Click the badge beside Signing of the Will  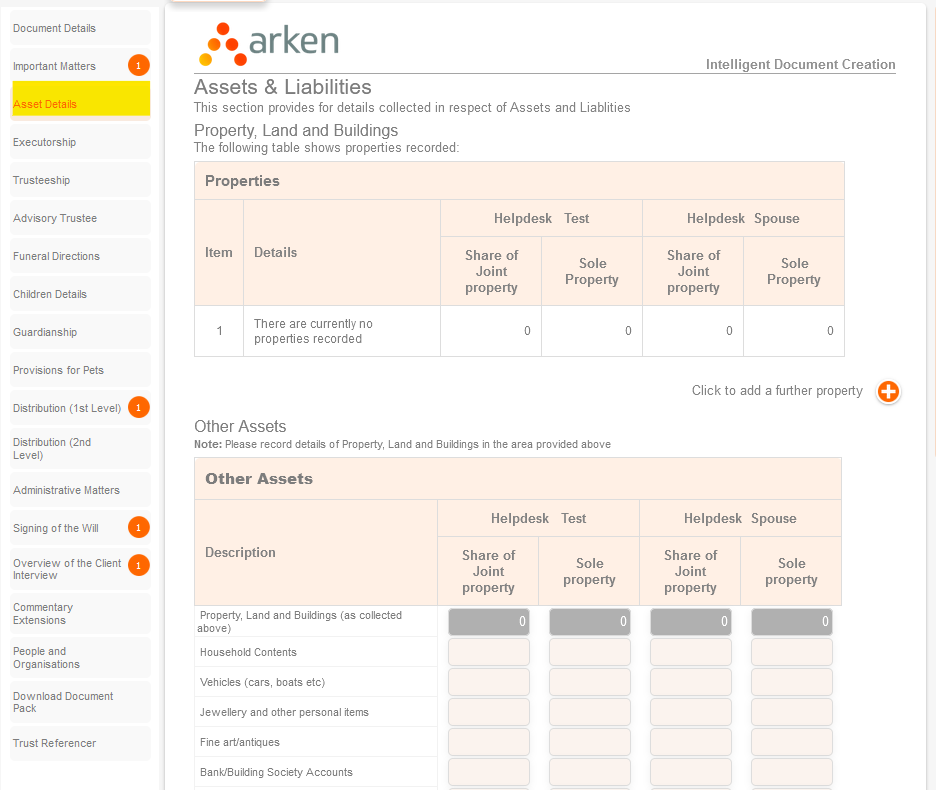[138, 527]
